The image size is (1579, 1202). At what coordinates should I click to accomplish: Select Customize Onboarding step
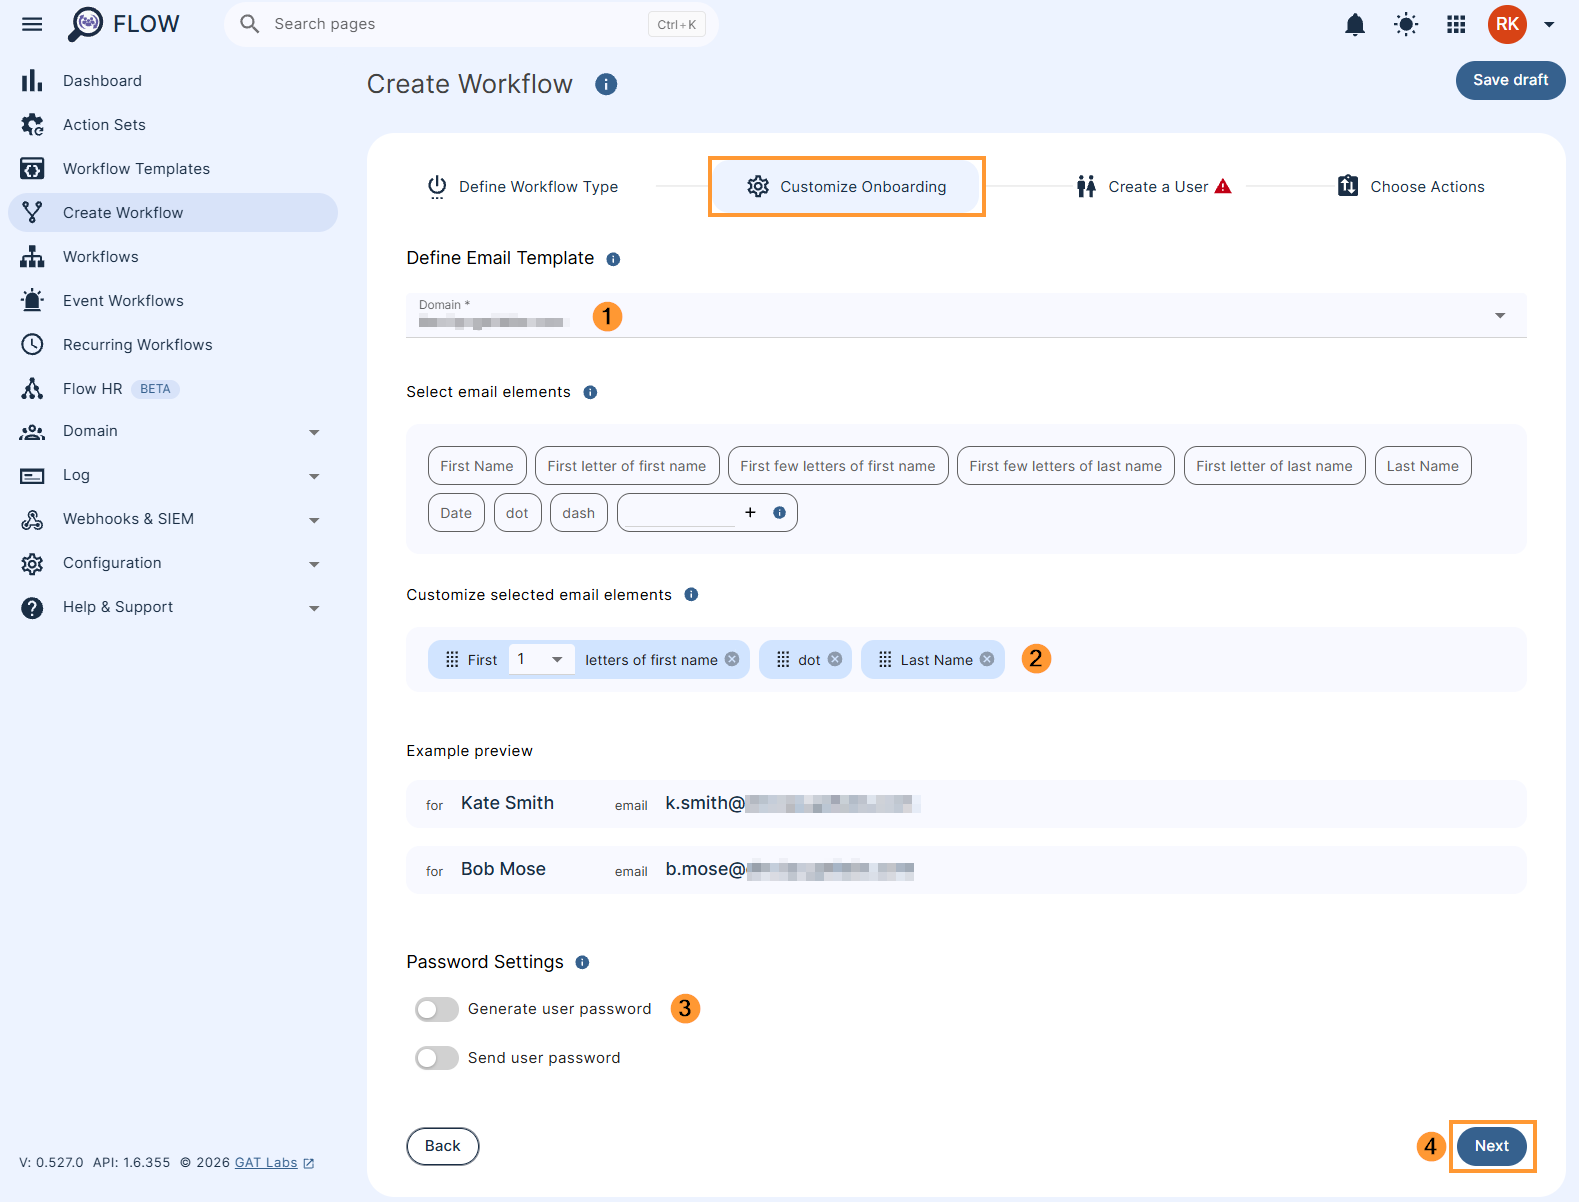[847, 186]
